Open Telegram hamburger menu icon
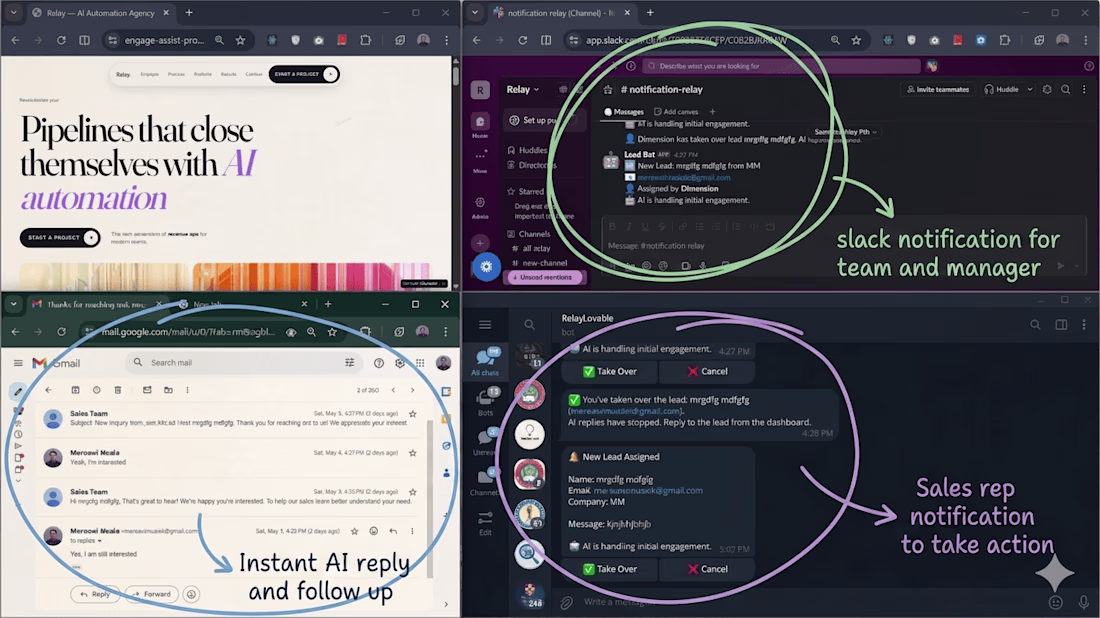The height and width of the screenshot is (618, 1100). coord(485,325)
